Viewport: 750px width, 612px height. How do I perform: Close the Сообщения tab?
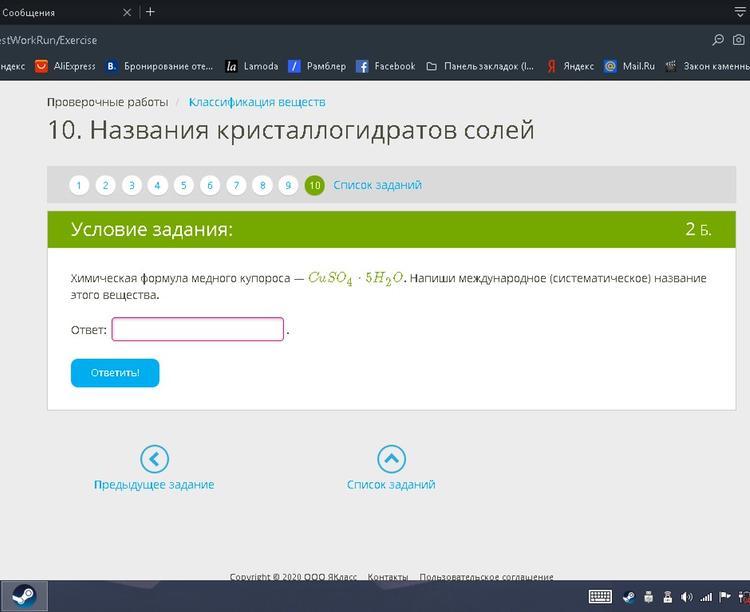(127, 12)
